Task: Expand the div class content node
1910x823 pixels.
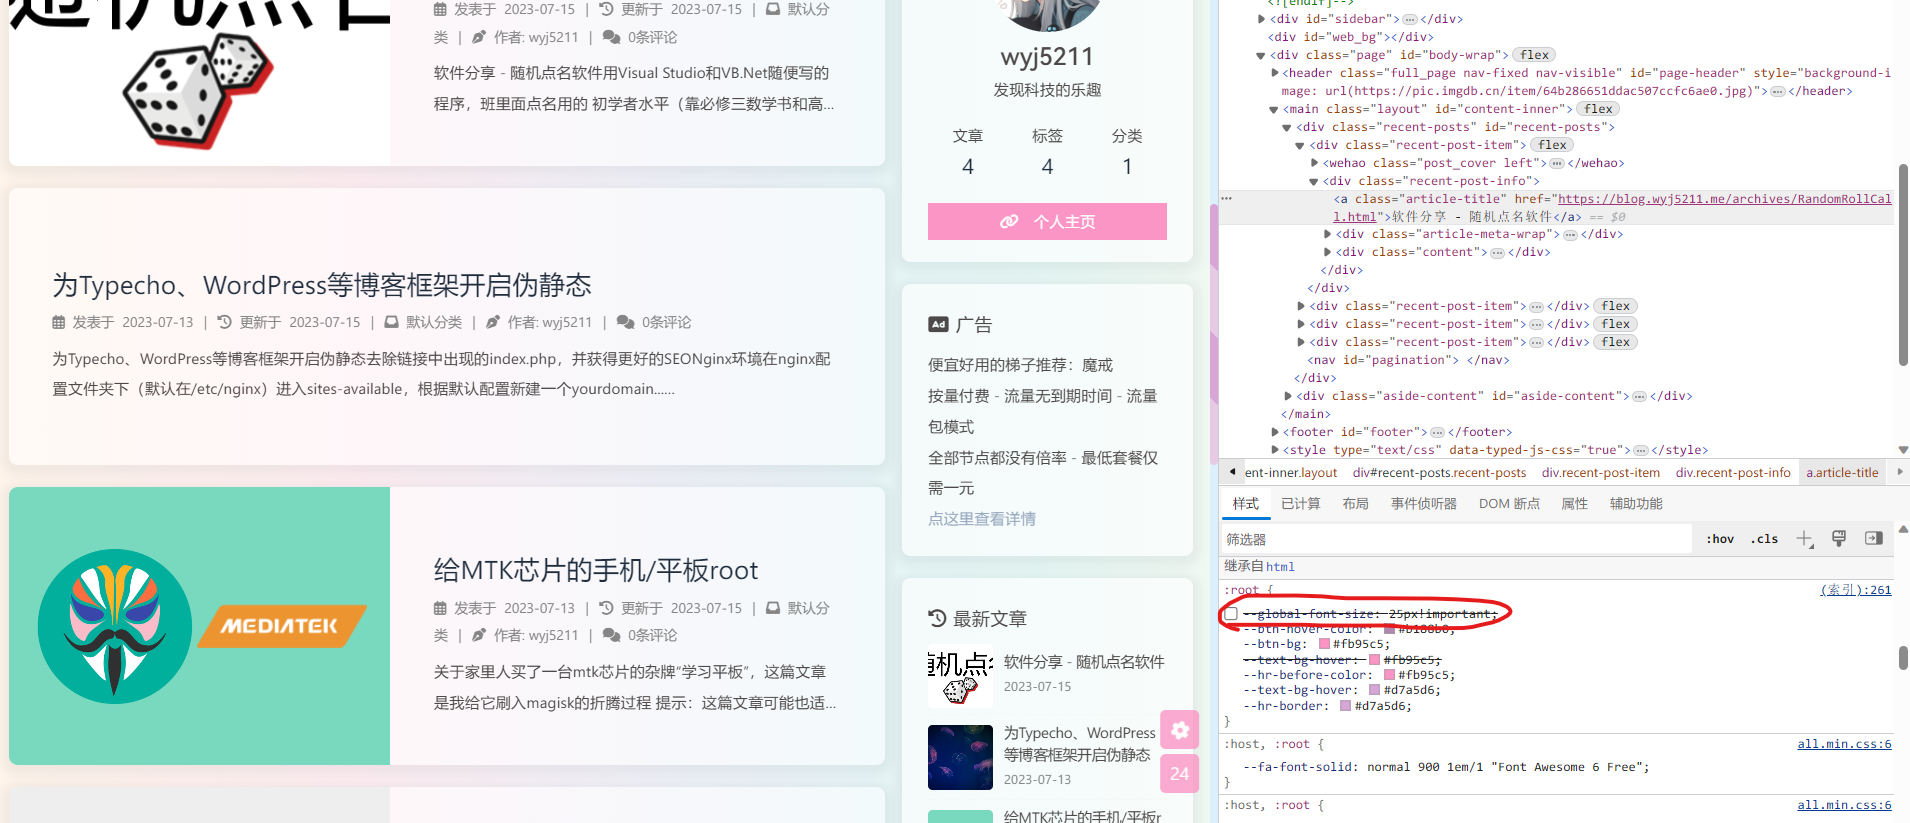Action: click(x=1328, y=252)
